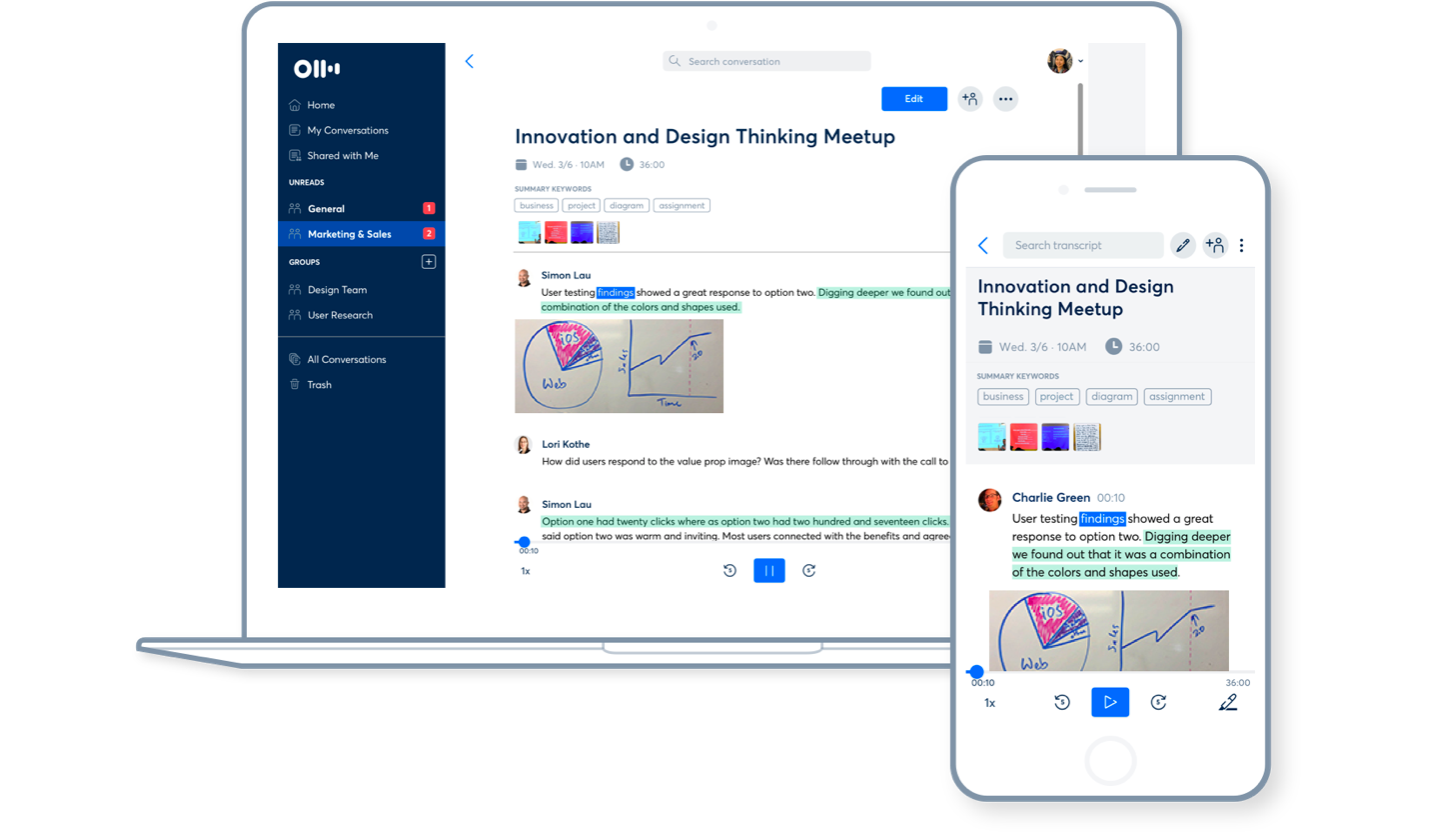Open the whiteboard chart image in transcript

(618, 366)
